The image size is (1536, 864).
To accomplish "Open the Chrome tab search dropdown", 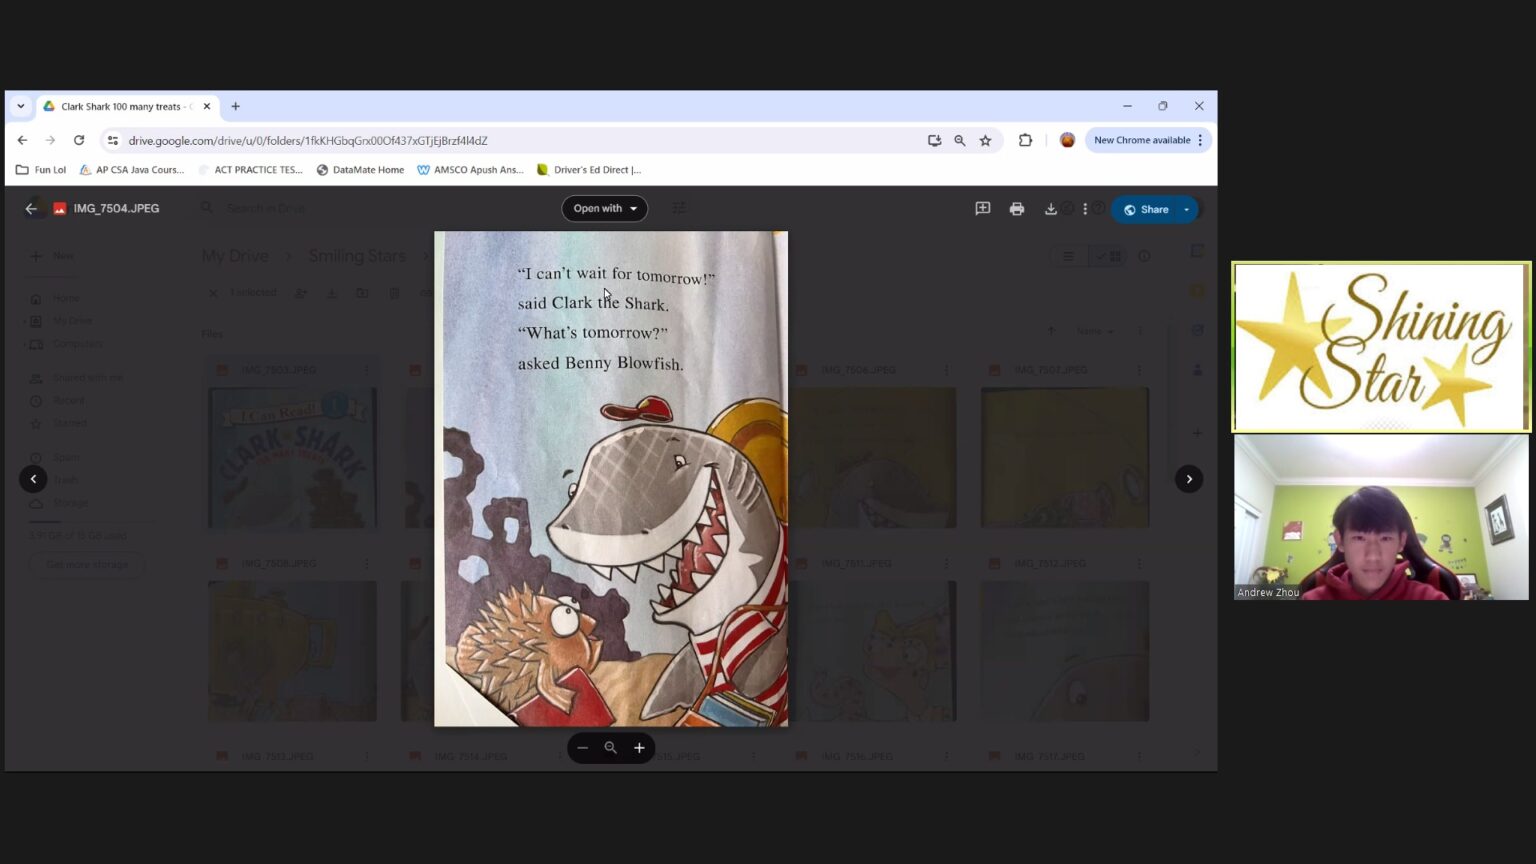I will 21,106.
